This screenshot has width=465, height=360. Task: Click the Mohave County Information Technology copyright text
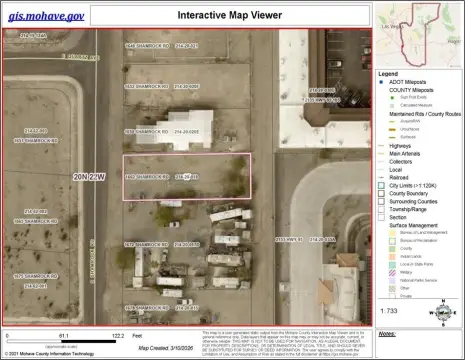pyautogui.click(x=49, y=354)
